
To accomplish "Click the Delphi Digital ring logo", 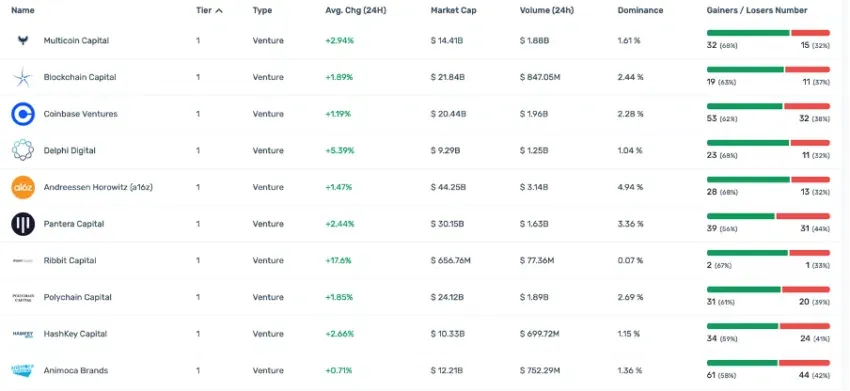I will pyautogui.click(x=23, y=150).
